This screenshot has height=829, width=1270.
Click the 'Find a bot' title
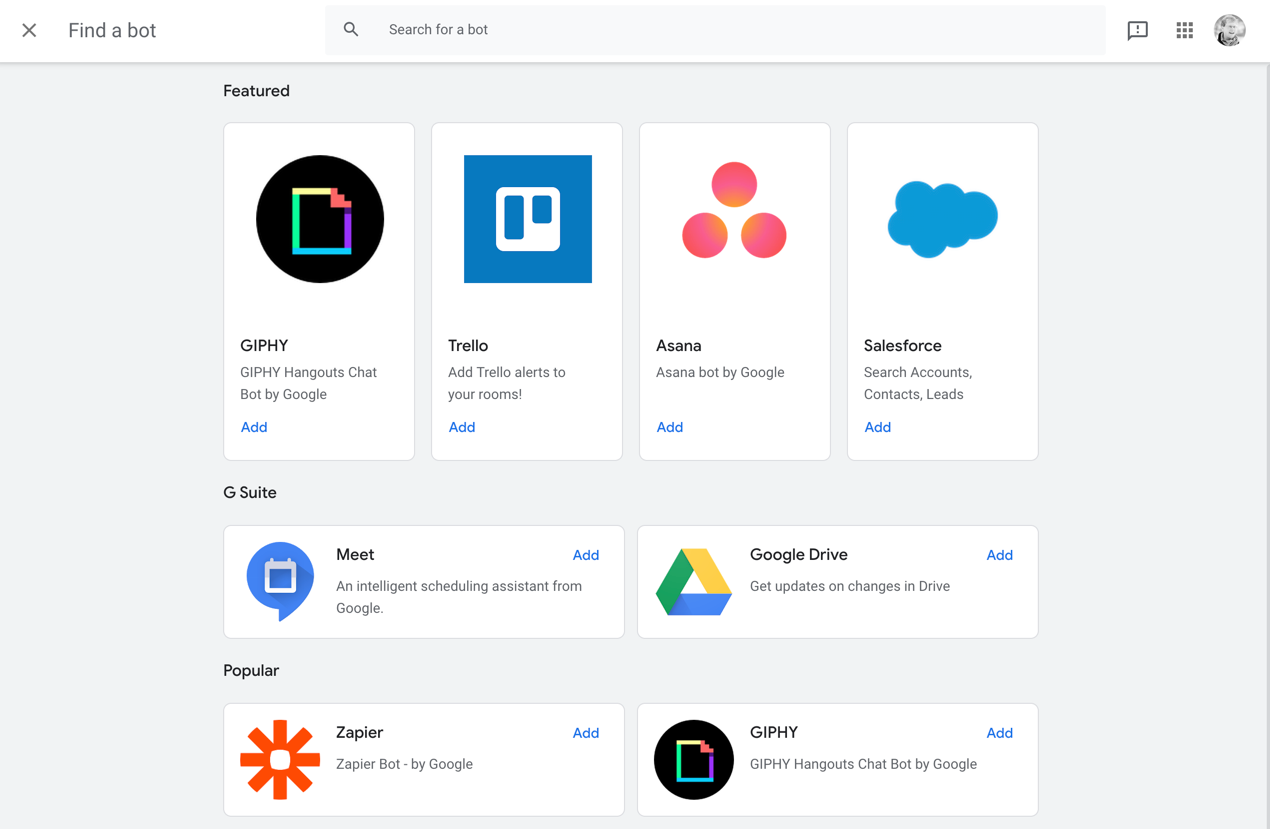(x=112, y=30)
